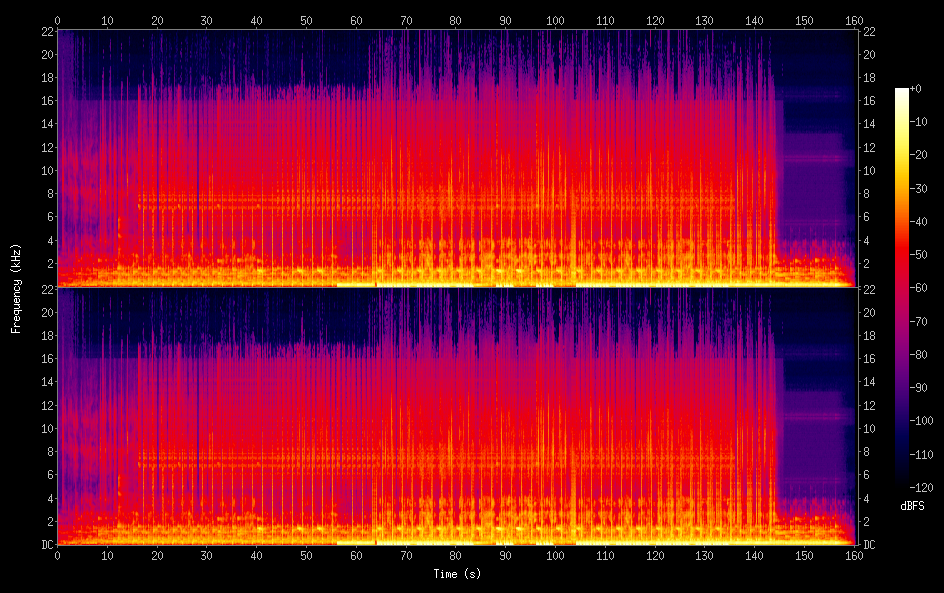Select the "-120" colorbar value
The height and width of the screenshot is (593, 944).
click(922, 488)
